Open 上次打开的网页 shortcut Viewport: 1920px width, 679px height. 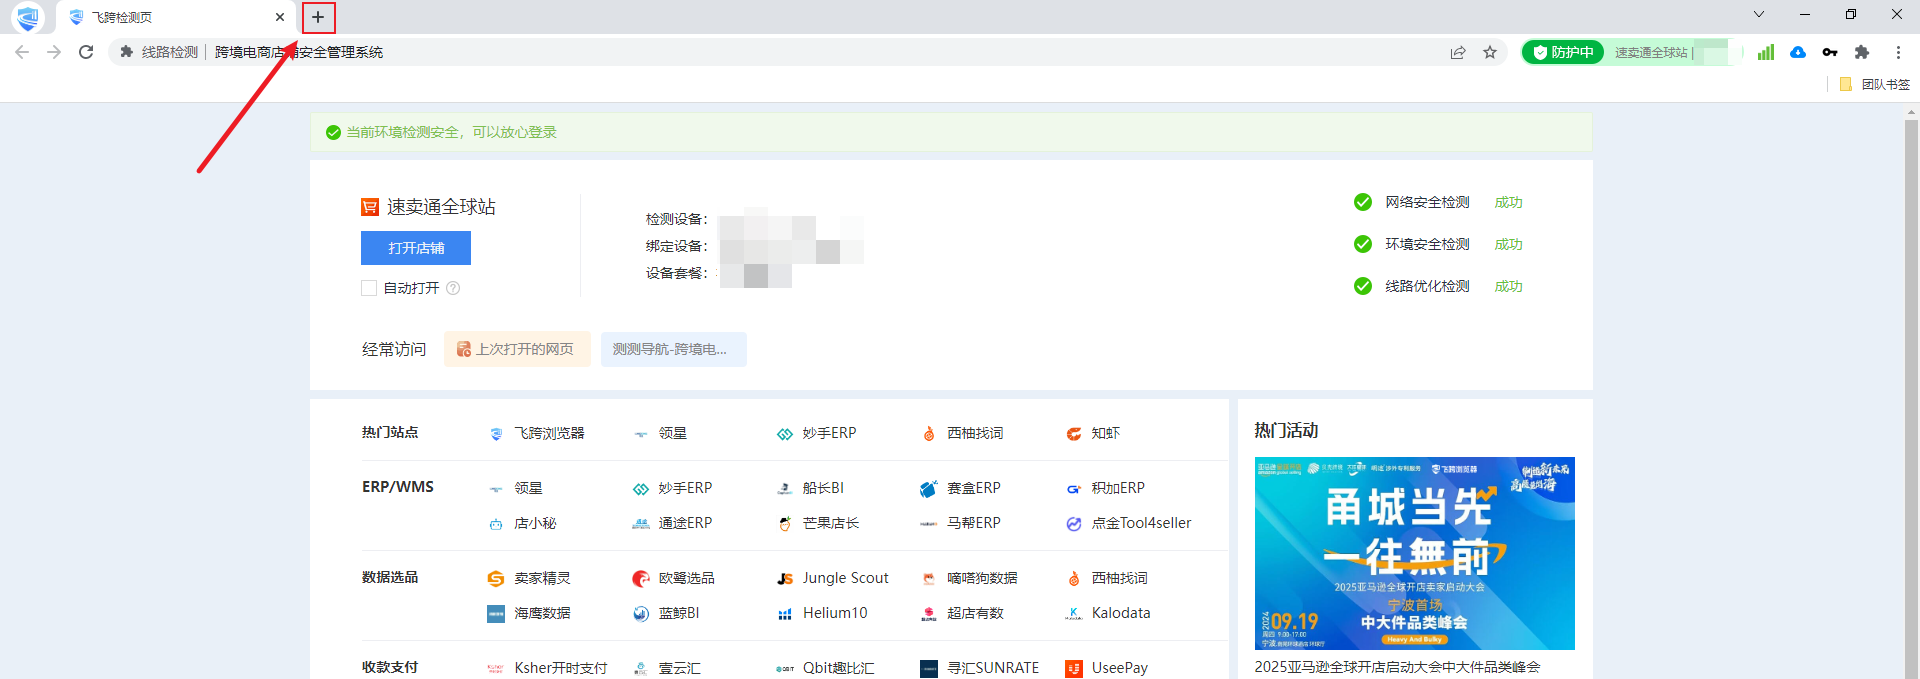pos(517,349)
